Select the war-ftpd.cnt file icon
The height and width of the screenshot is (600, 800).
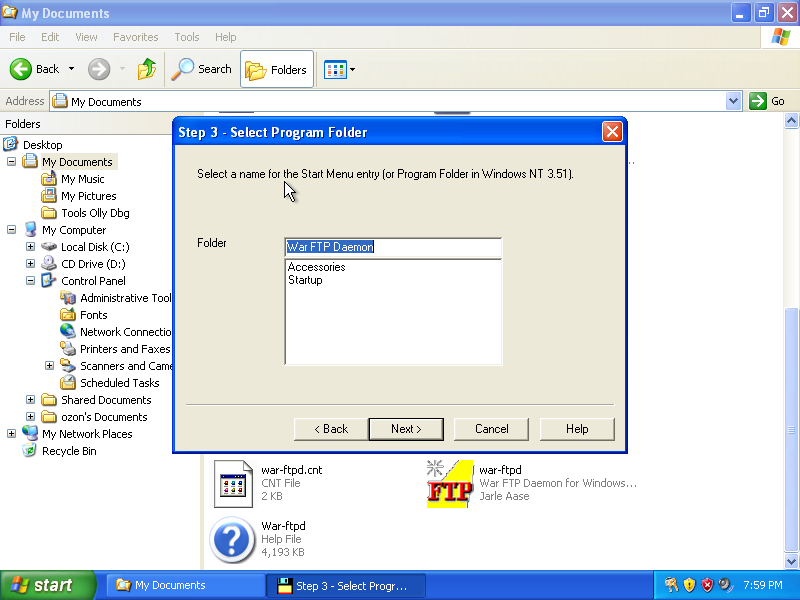233,484
